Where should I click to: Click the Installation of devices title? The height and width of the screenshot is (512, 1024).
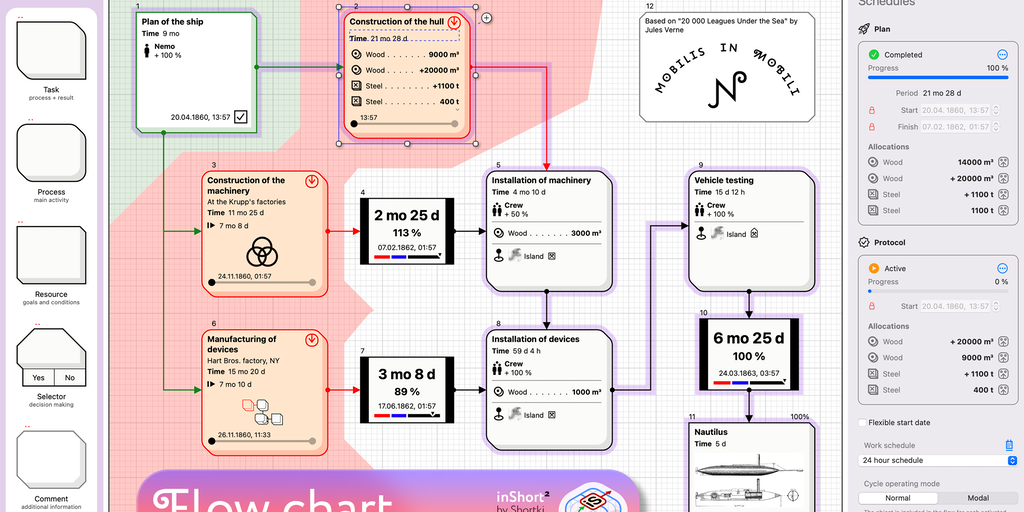tap(536, 339)
